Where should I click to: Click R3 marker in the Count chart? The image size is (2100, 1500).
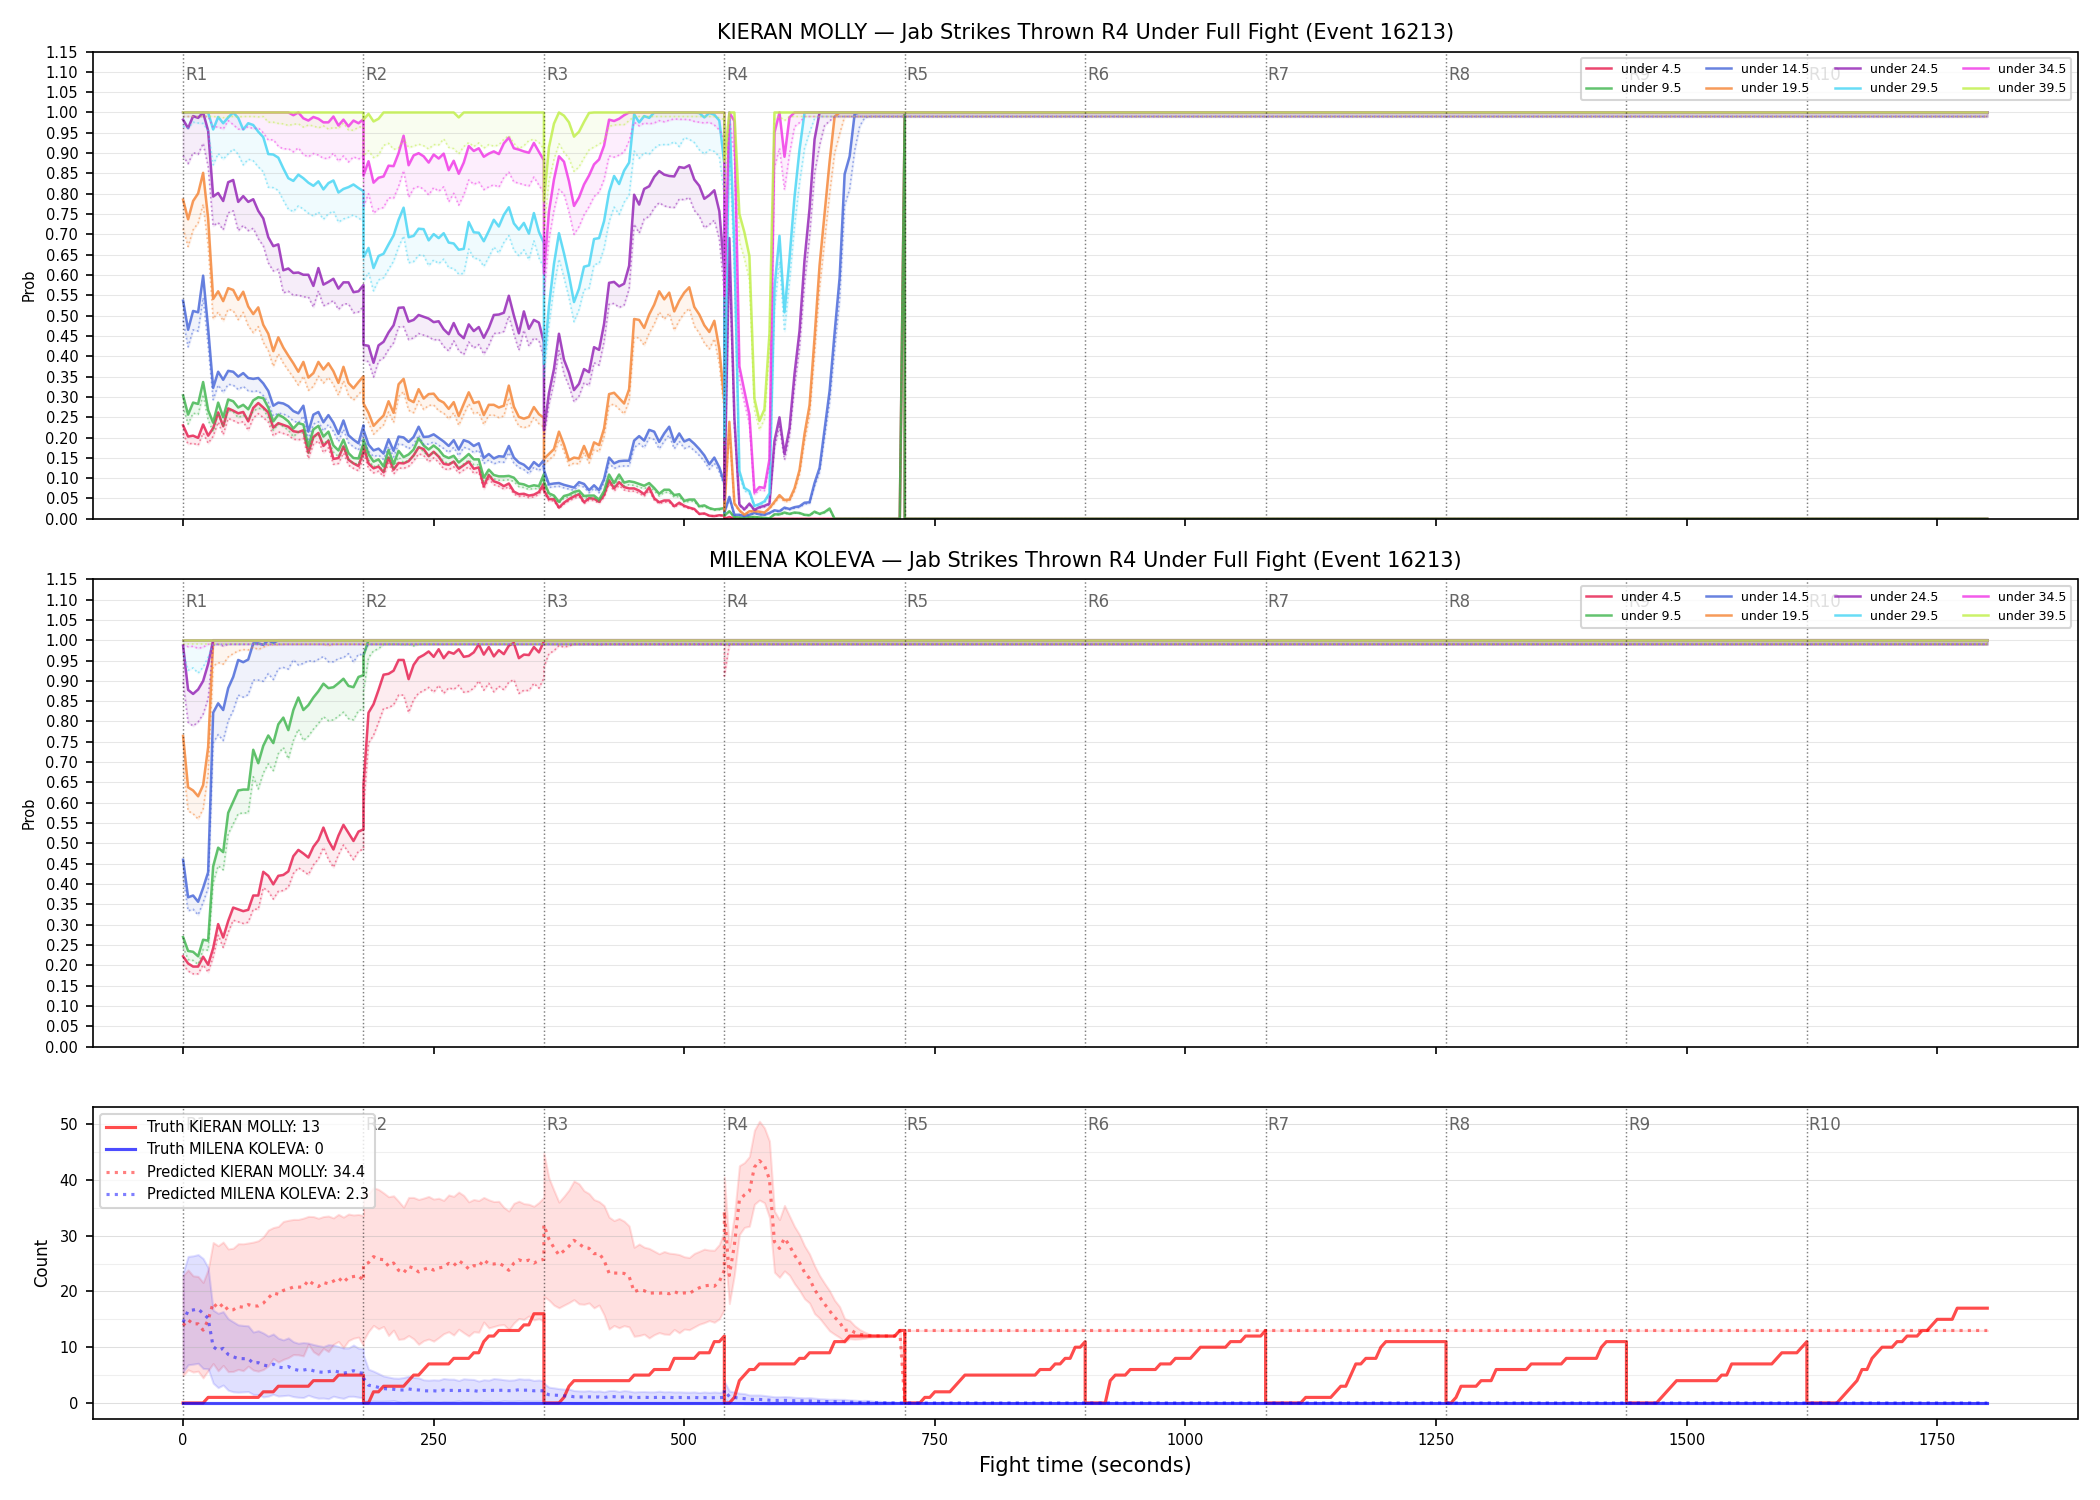[557, 1124]
